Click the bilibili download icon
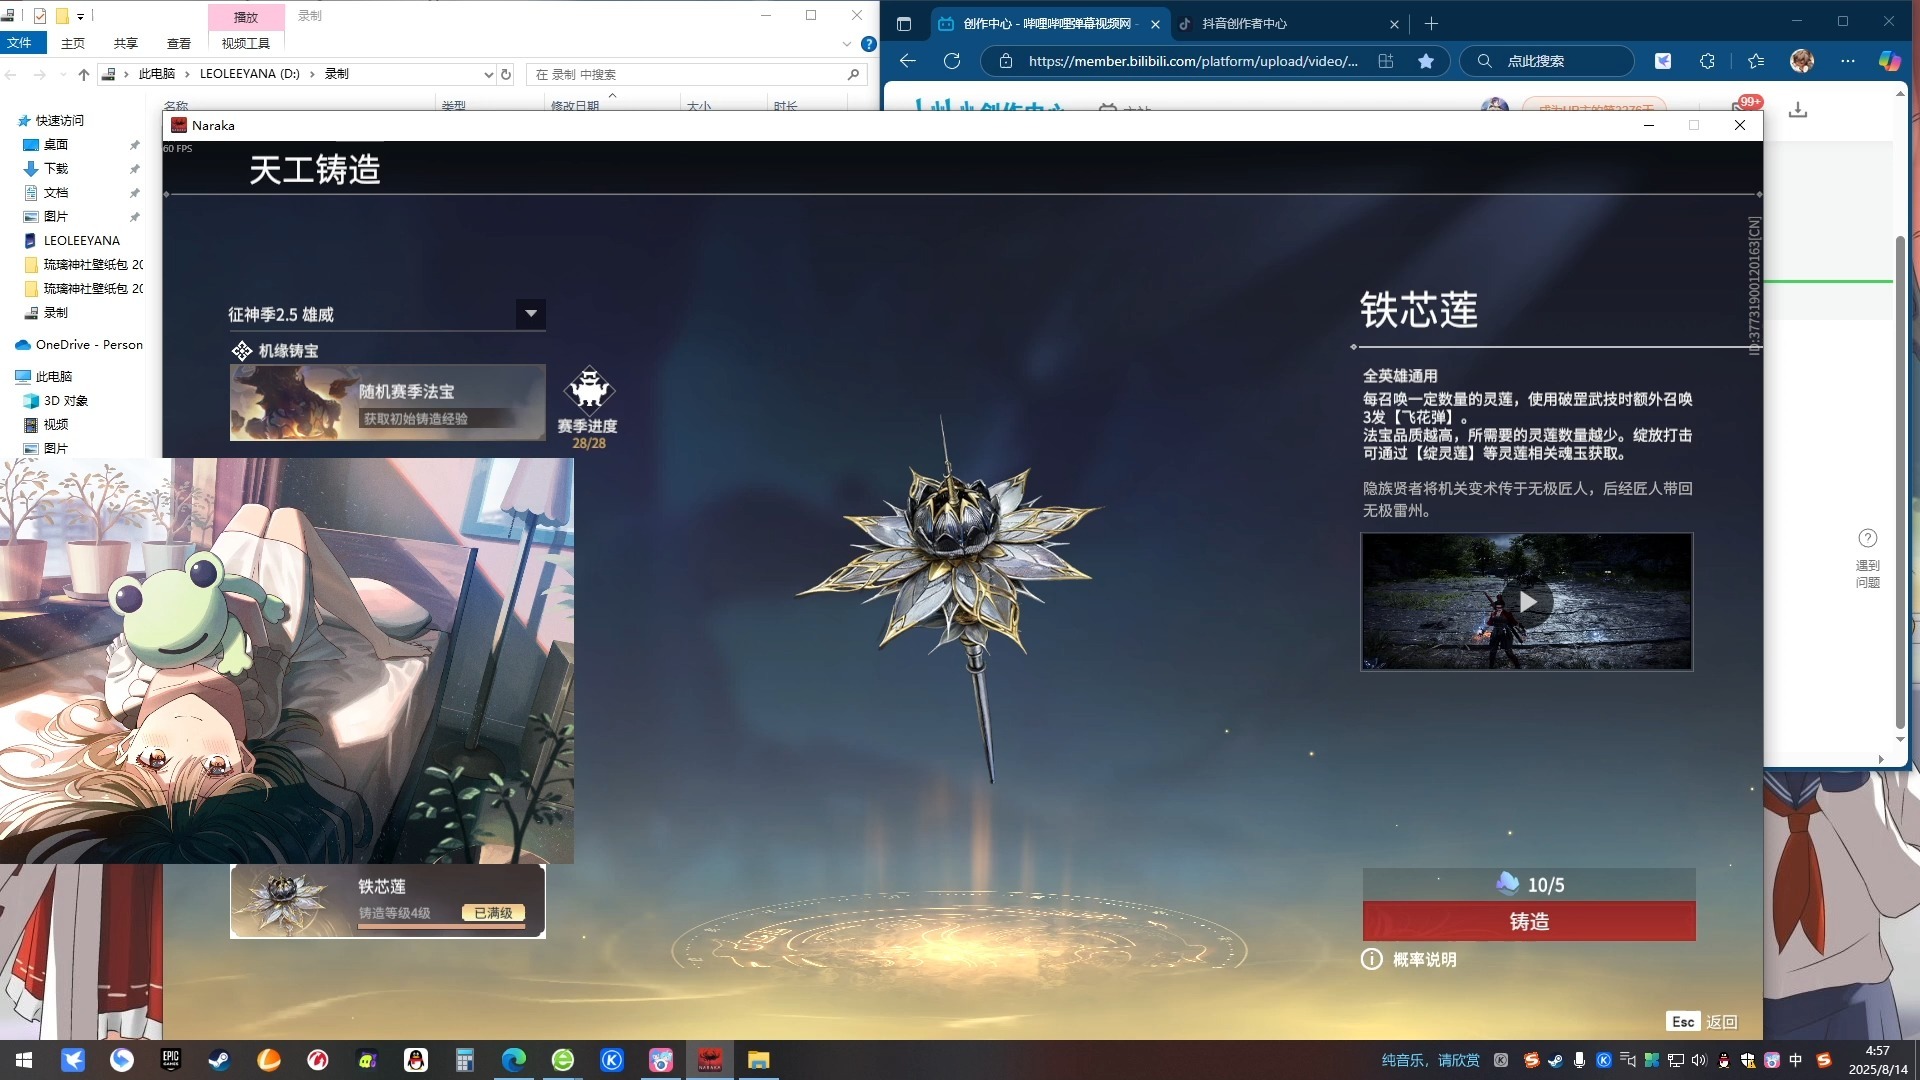 [1798, 110]
